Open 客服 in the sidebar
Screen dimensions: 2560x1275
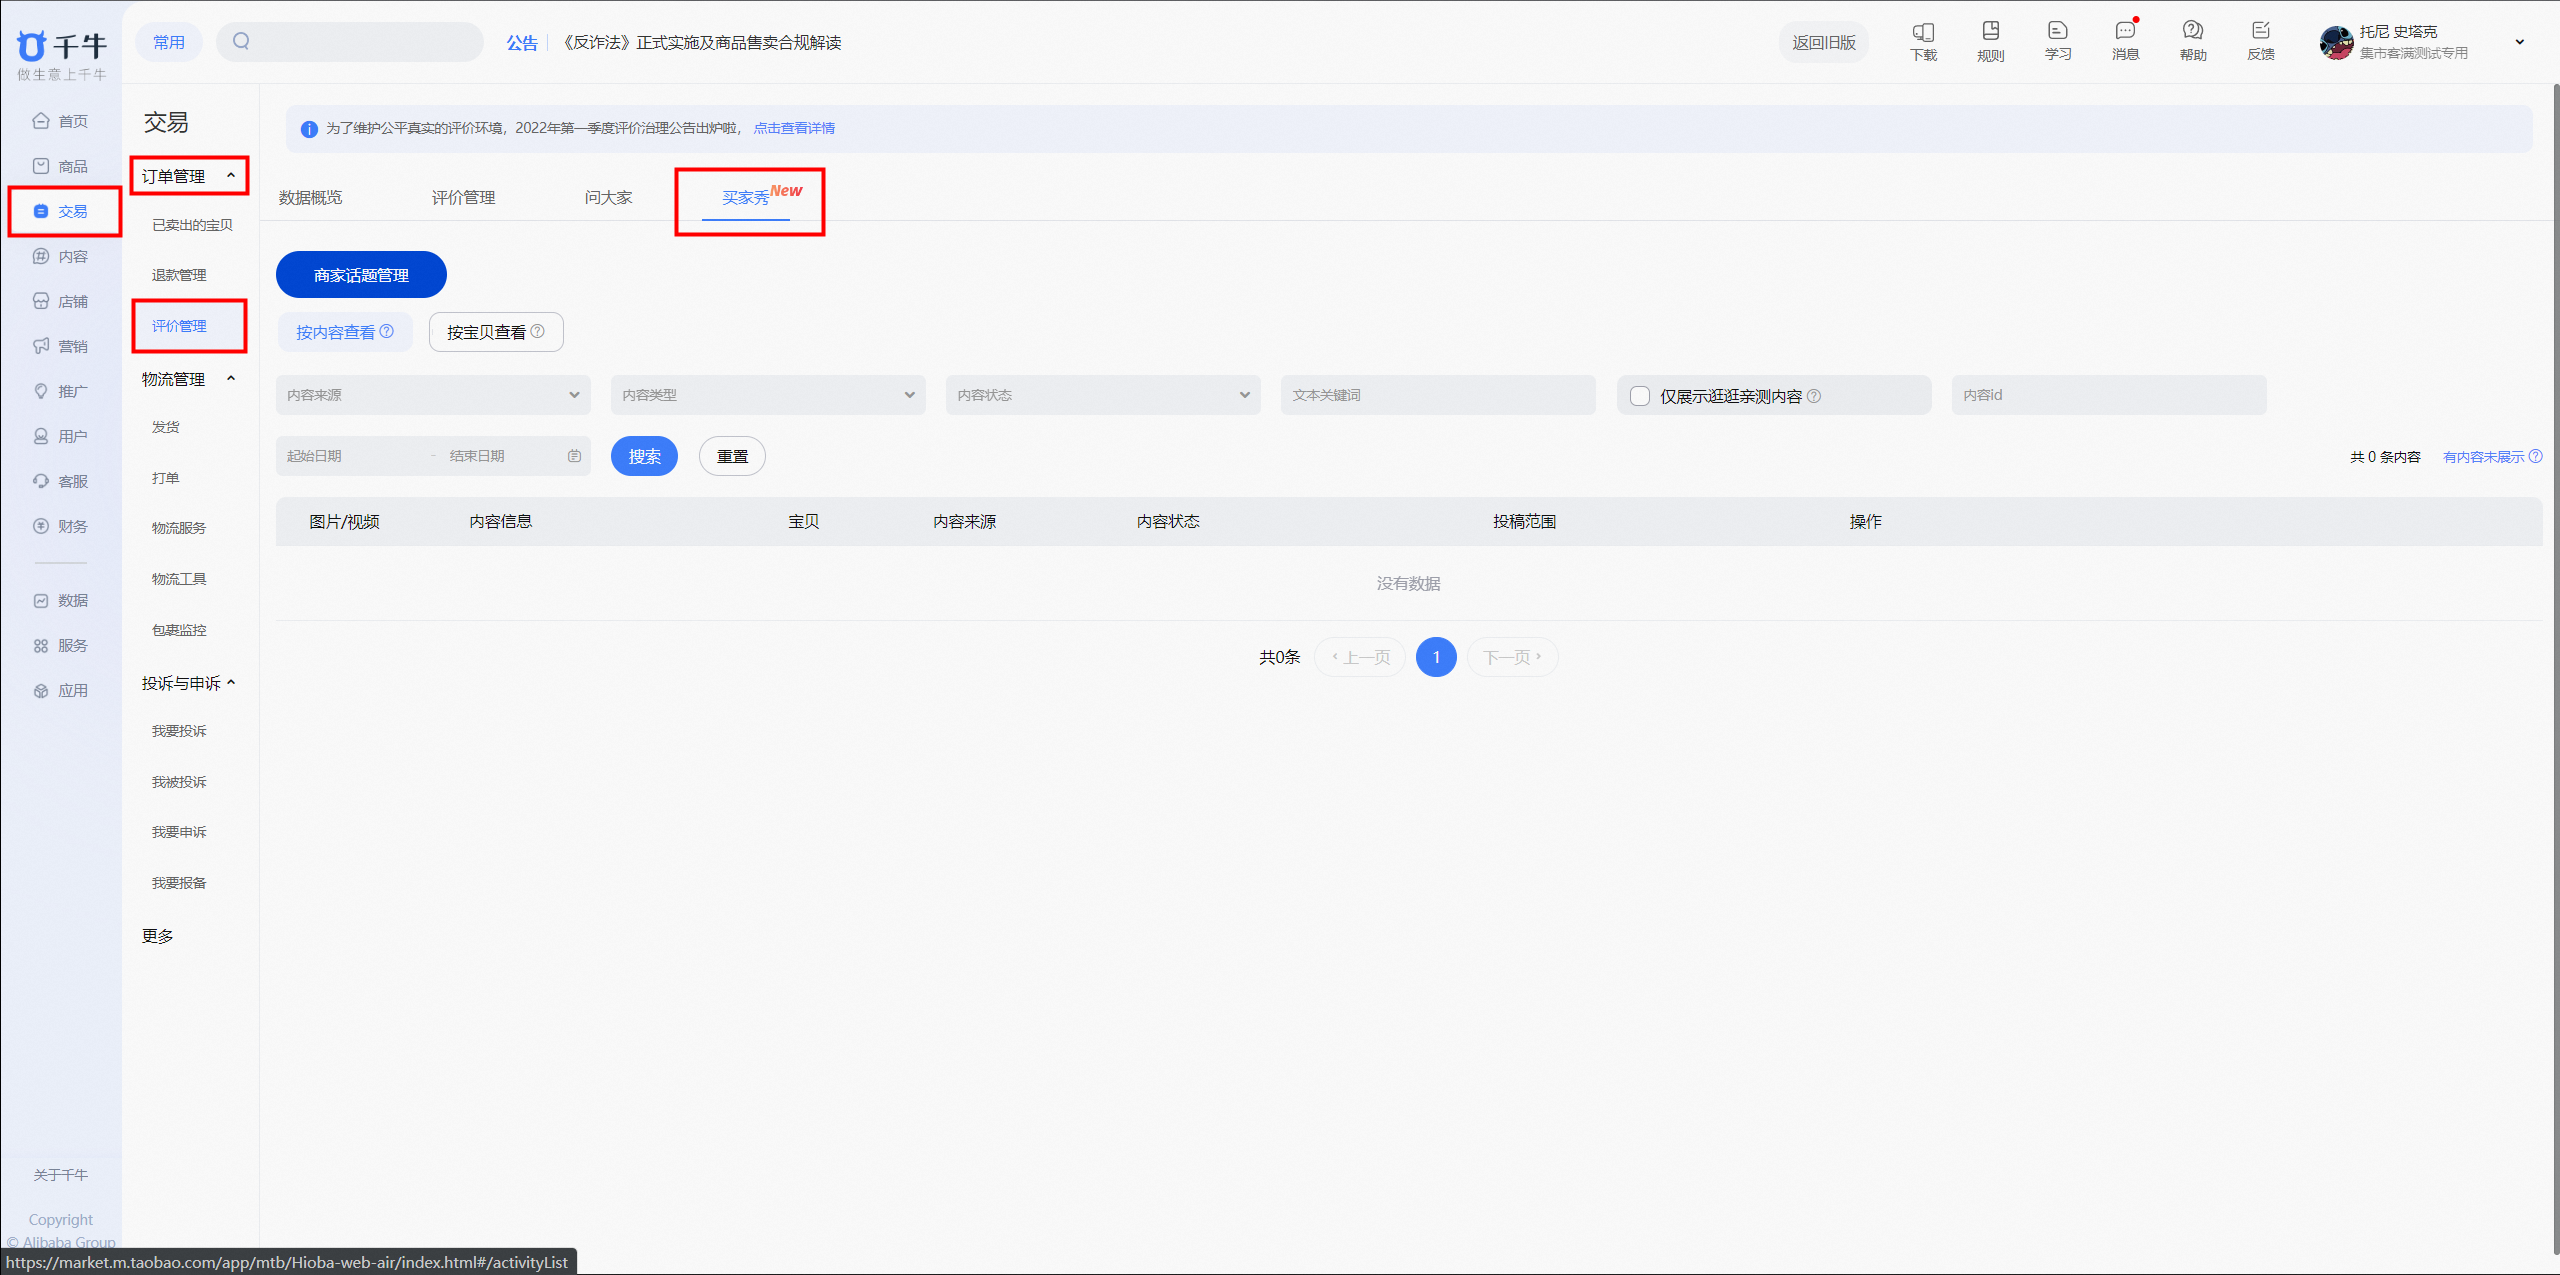61,481
